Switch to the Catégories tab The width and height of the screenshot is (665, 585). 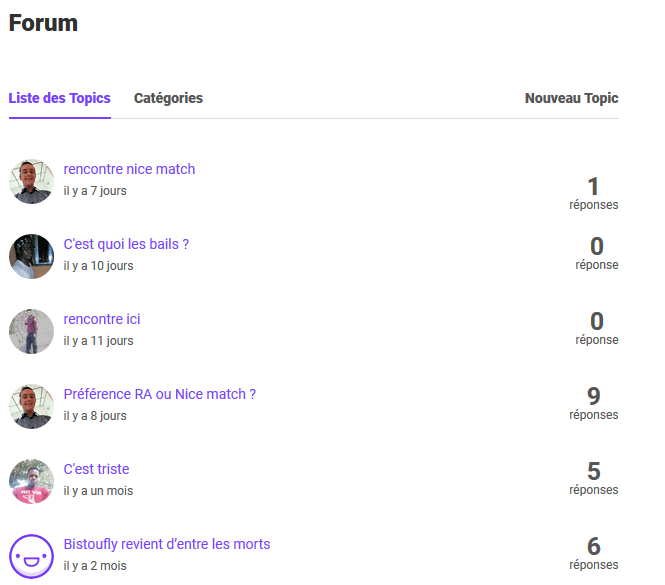pos(168,98)
